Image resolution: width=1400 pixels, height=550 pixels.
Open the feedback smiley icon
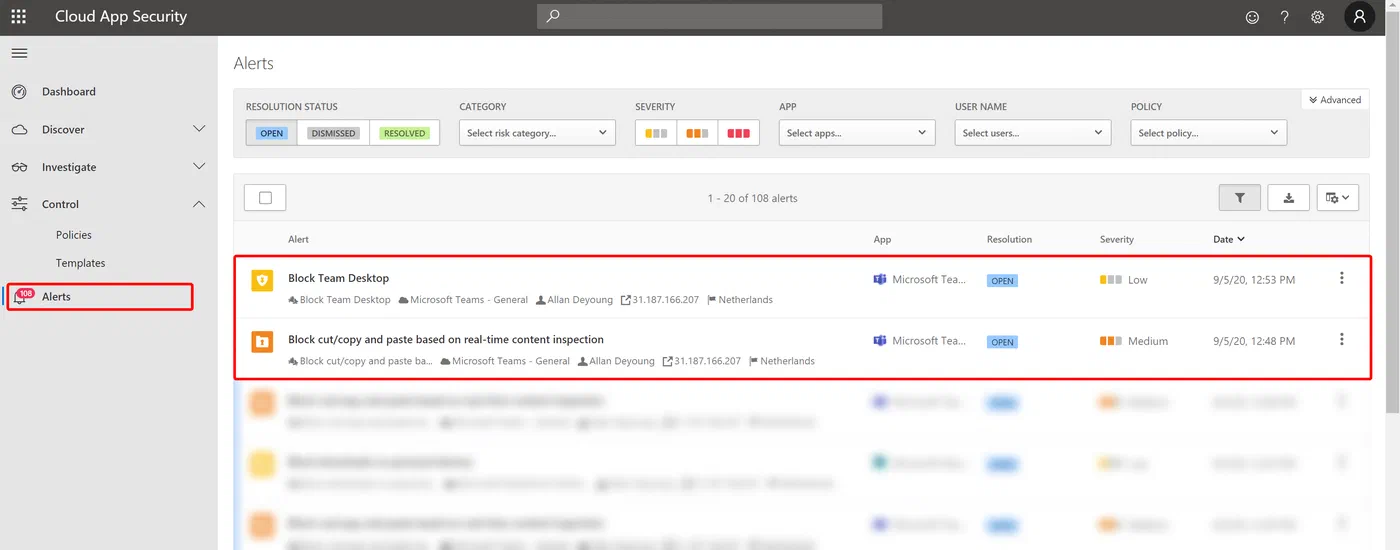tap(1252, 17)
